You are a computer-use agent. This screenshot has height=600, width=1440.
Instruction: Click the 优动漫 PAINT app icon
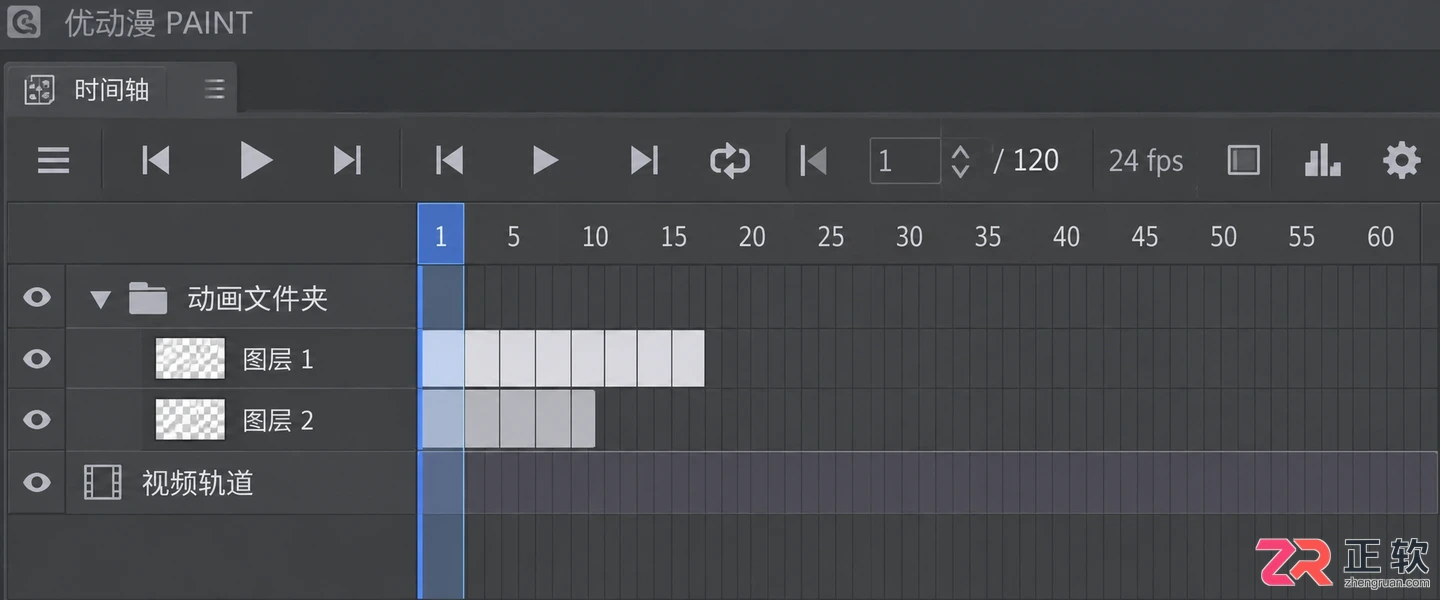[24, 22]
